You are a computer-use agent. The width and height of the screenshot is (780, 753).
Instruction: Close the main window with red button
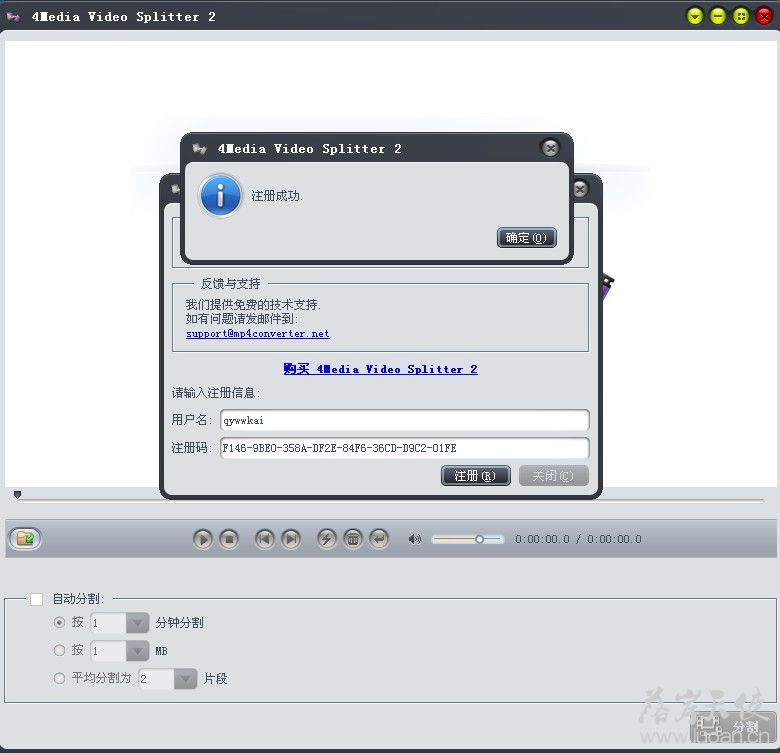(764, 16)
